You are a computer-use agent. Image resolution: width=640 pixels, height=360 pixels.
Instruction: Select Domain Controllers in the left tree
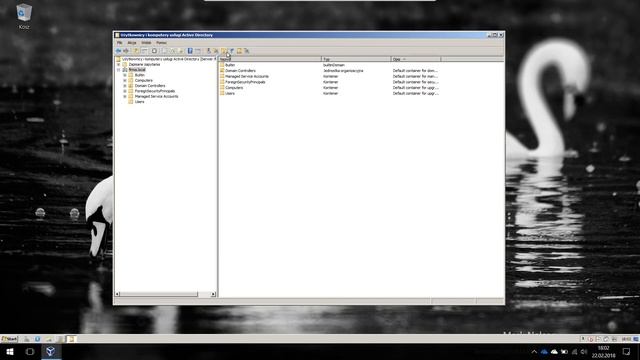[x=150, y=86]
